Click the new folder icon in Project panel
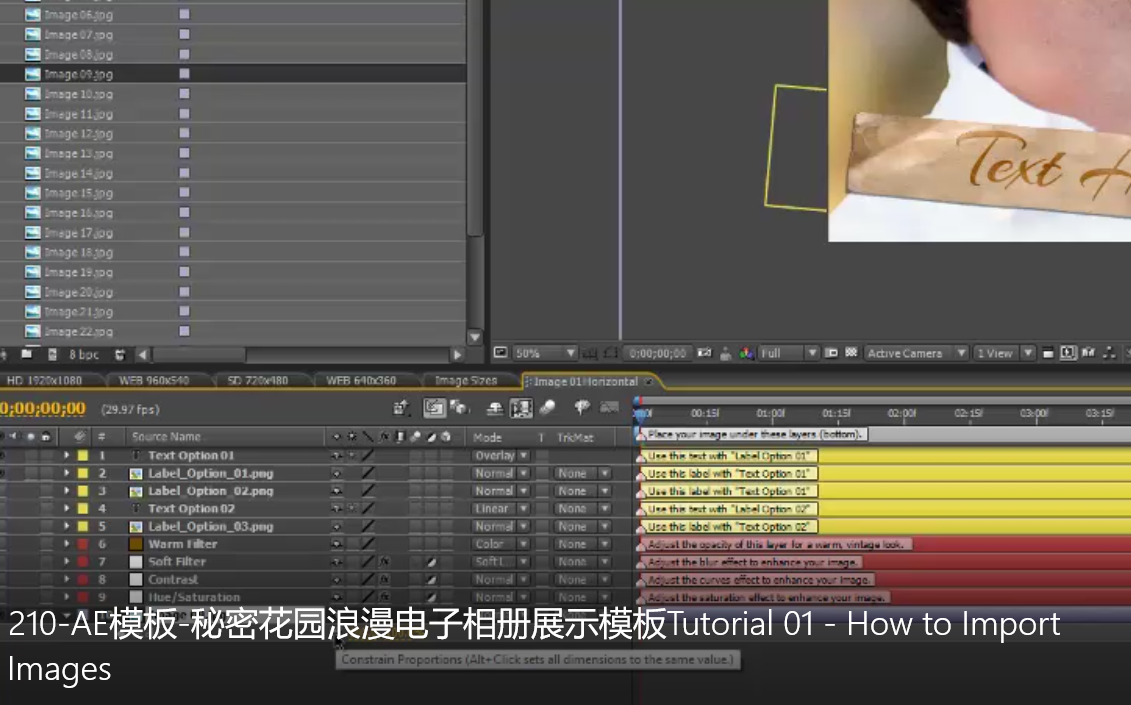This screenshot has width=1131, height=705. point(27,354)
